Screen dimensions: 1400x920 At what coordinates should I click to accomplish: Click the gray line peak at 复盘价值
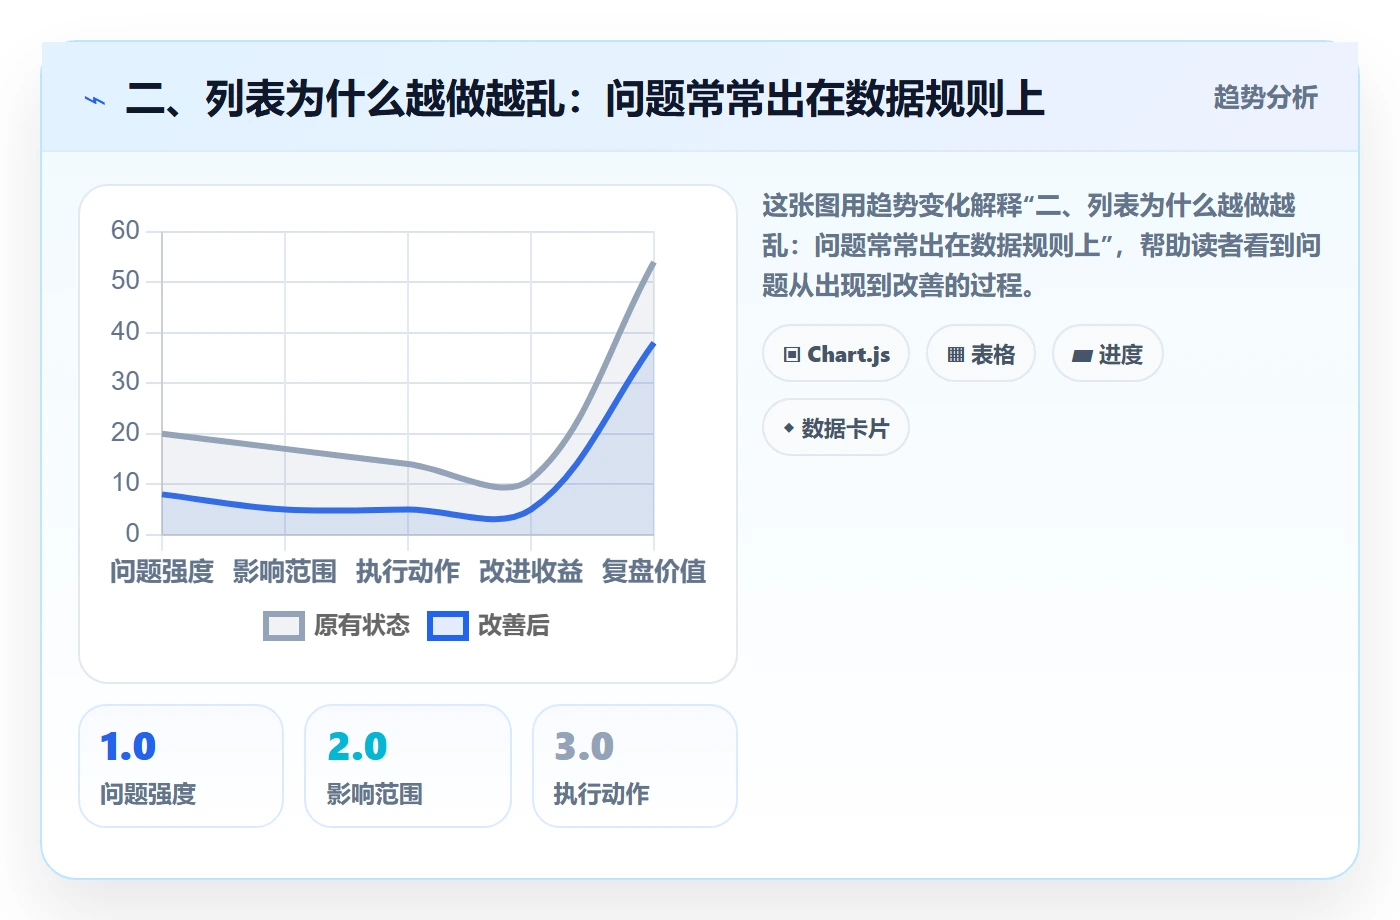pos(654,262)
